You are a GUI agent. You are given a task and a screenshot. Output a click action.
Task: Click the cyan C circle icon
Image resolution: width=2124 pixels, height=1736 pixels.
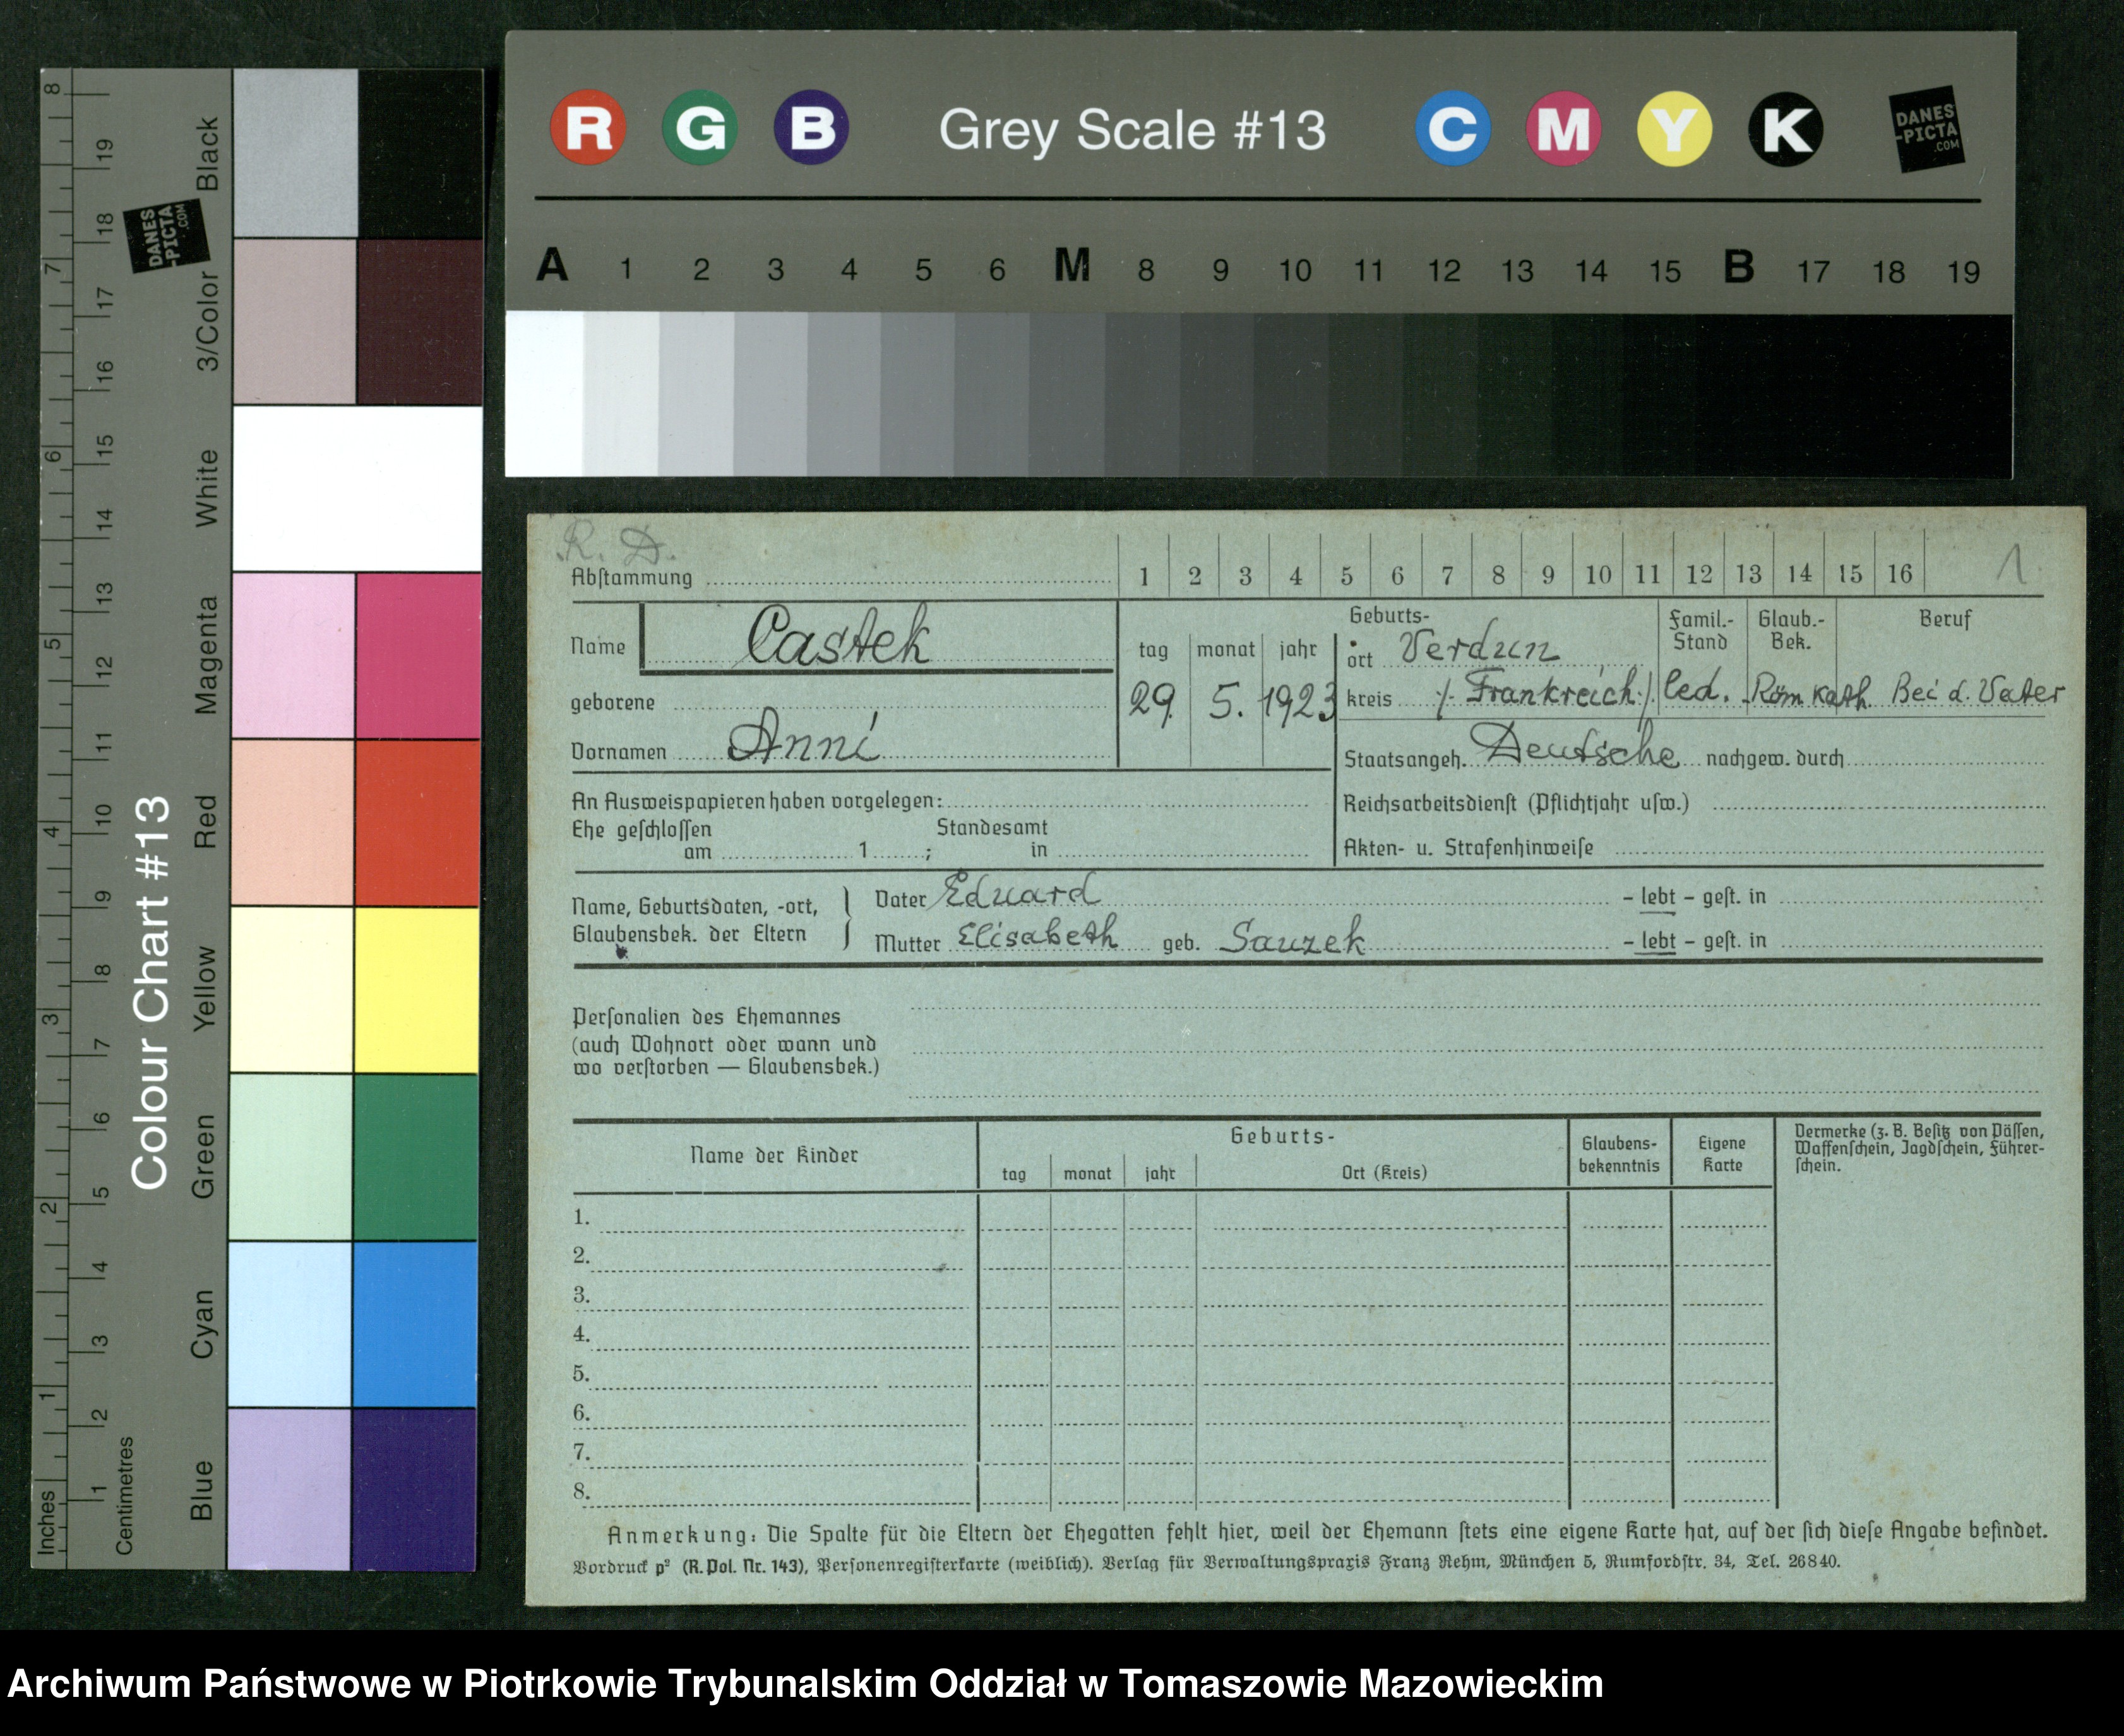pos(1452,129)
